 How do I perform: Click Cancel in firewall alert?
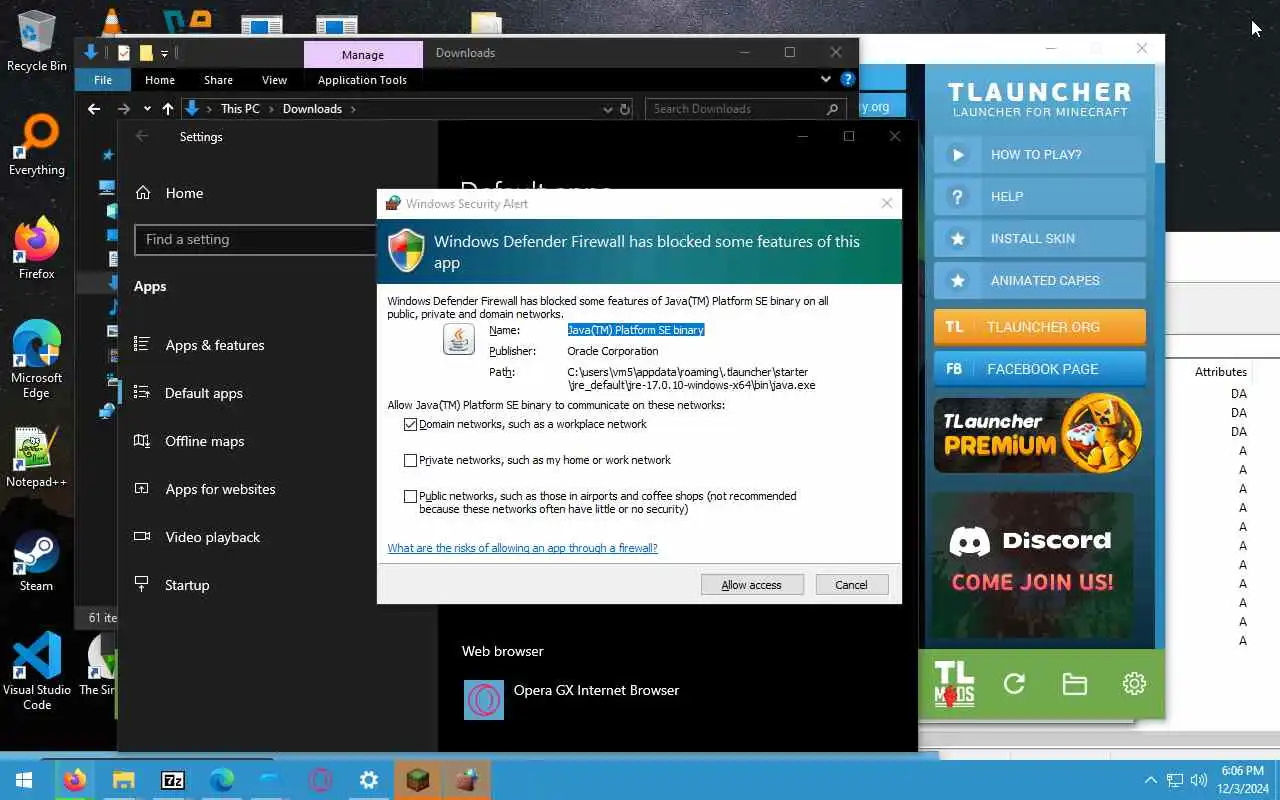(851, 585)
